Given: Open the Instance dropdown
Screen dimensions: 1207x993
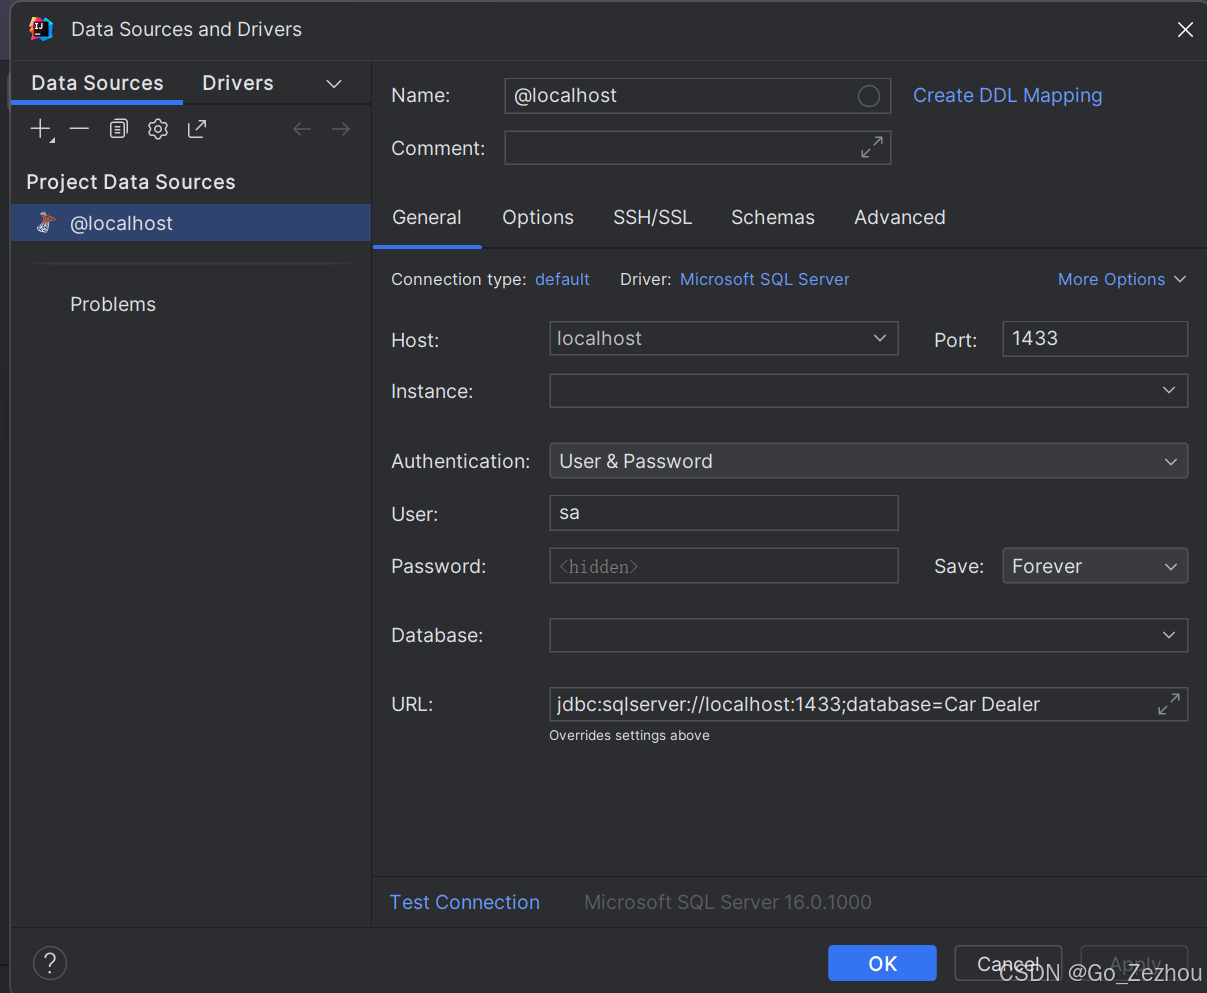Looking at the screenshot, I should 1169,390.
